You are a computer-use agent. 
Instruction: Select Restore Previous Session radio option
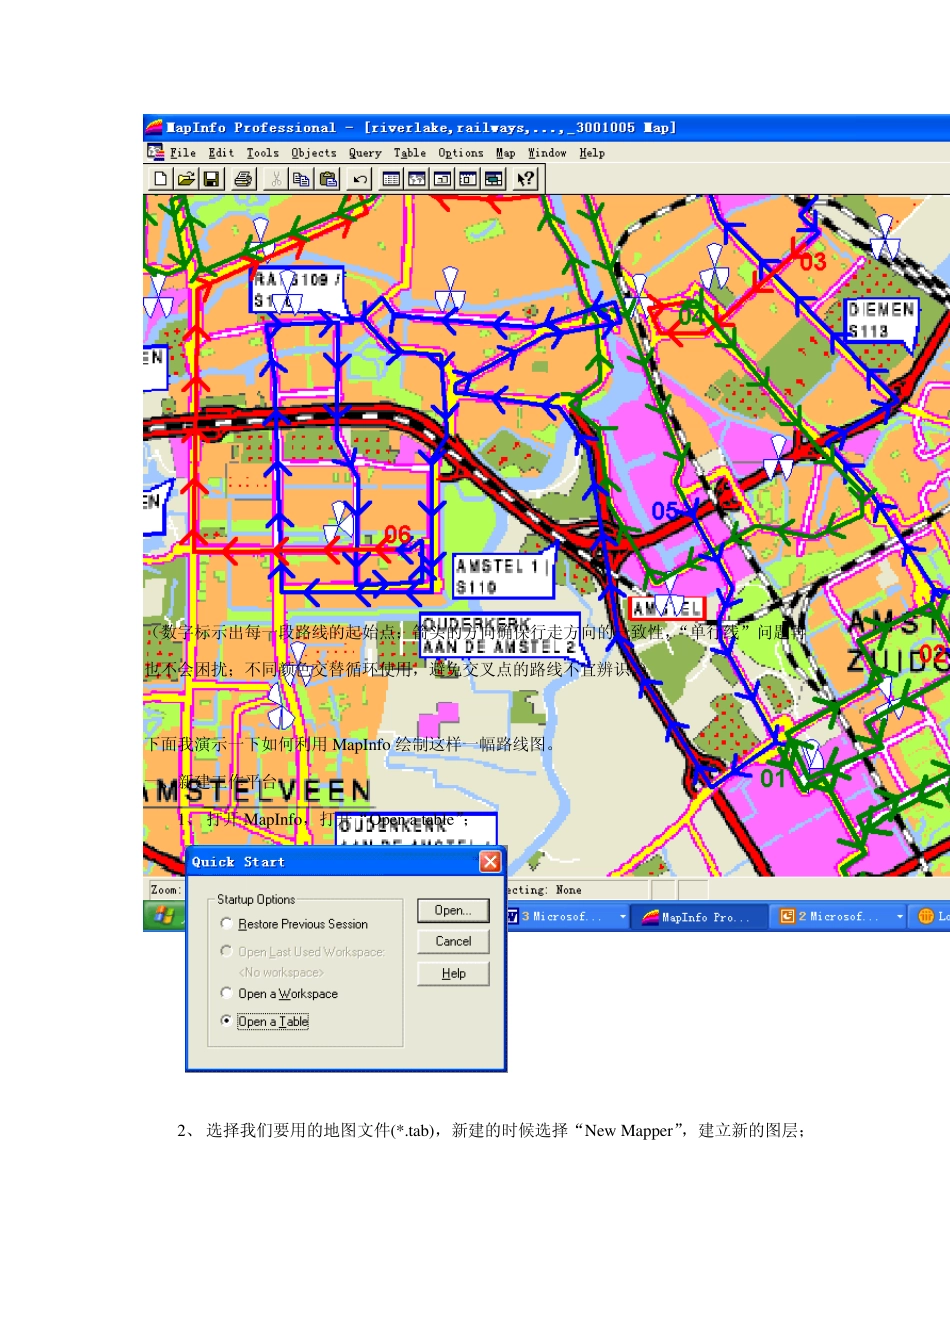click(x=226, y=923)
